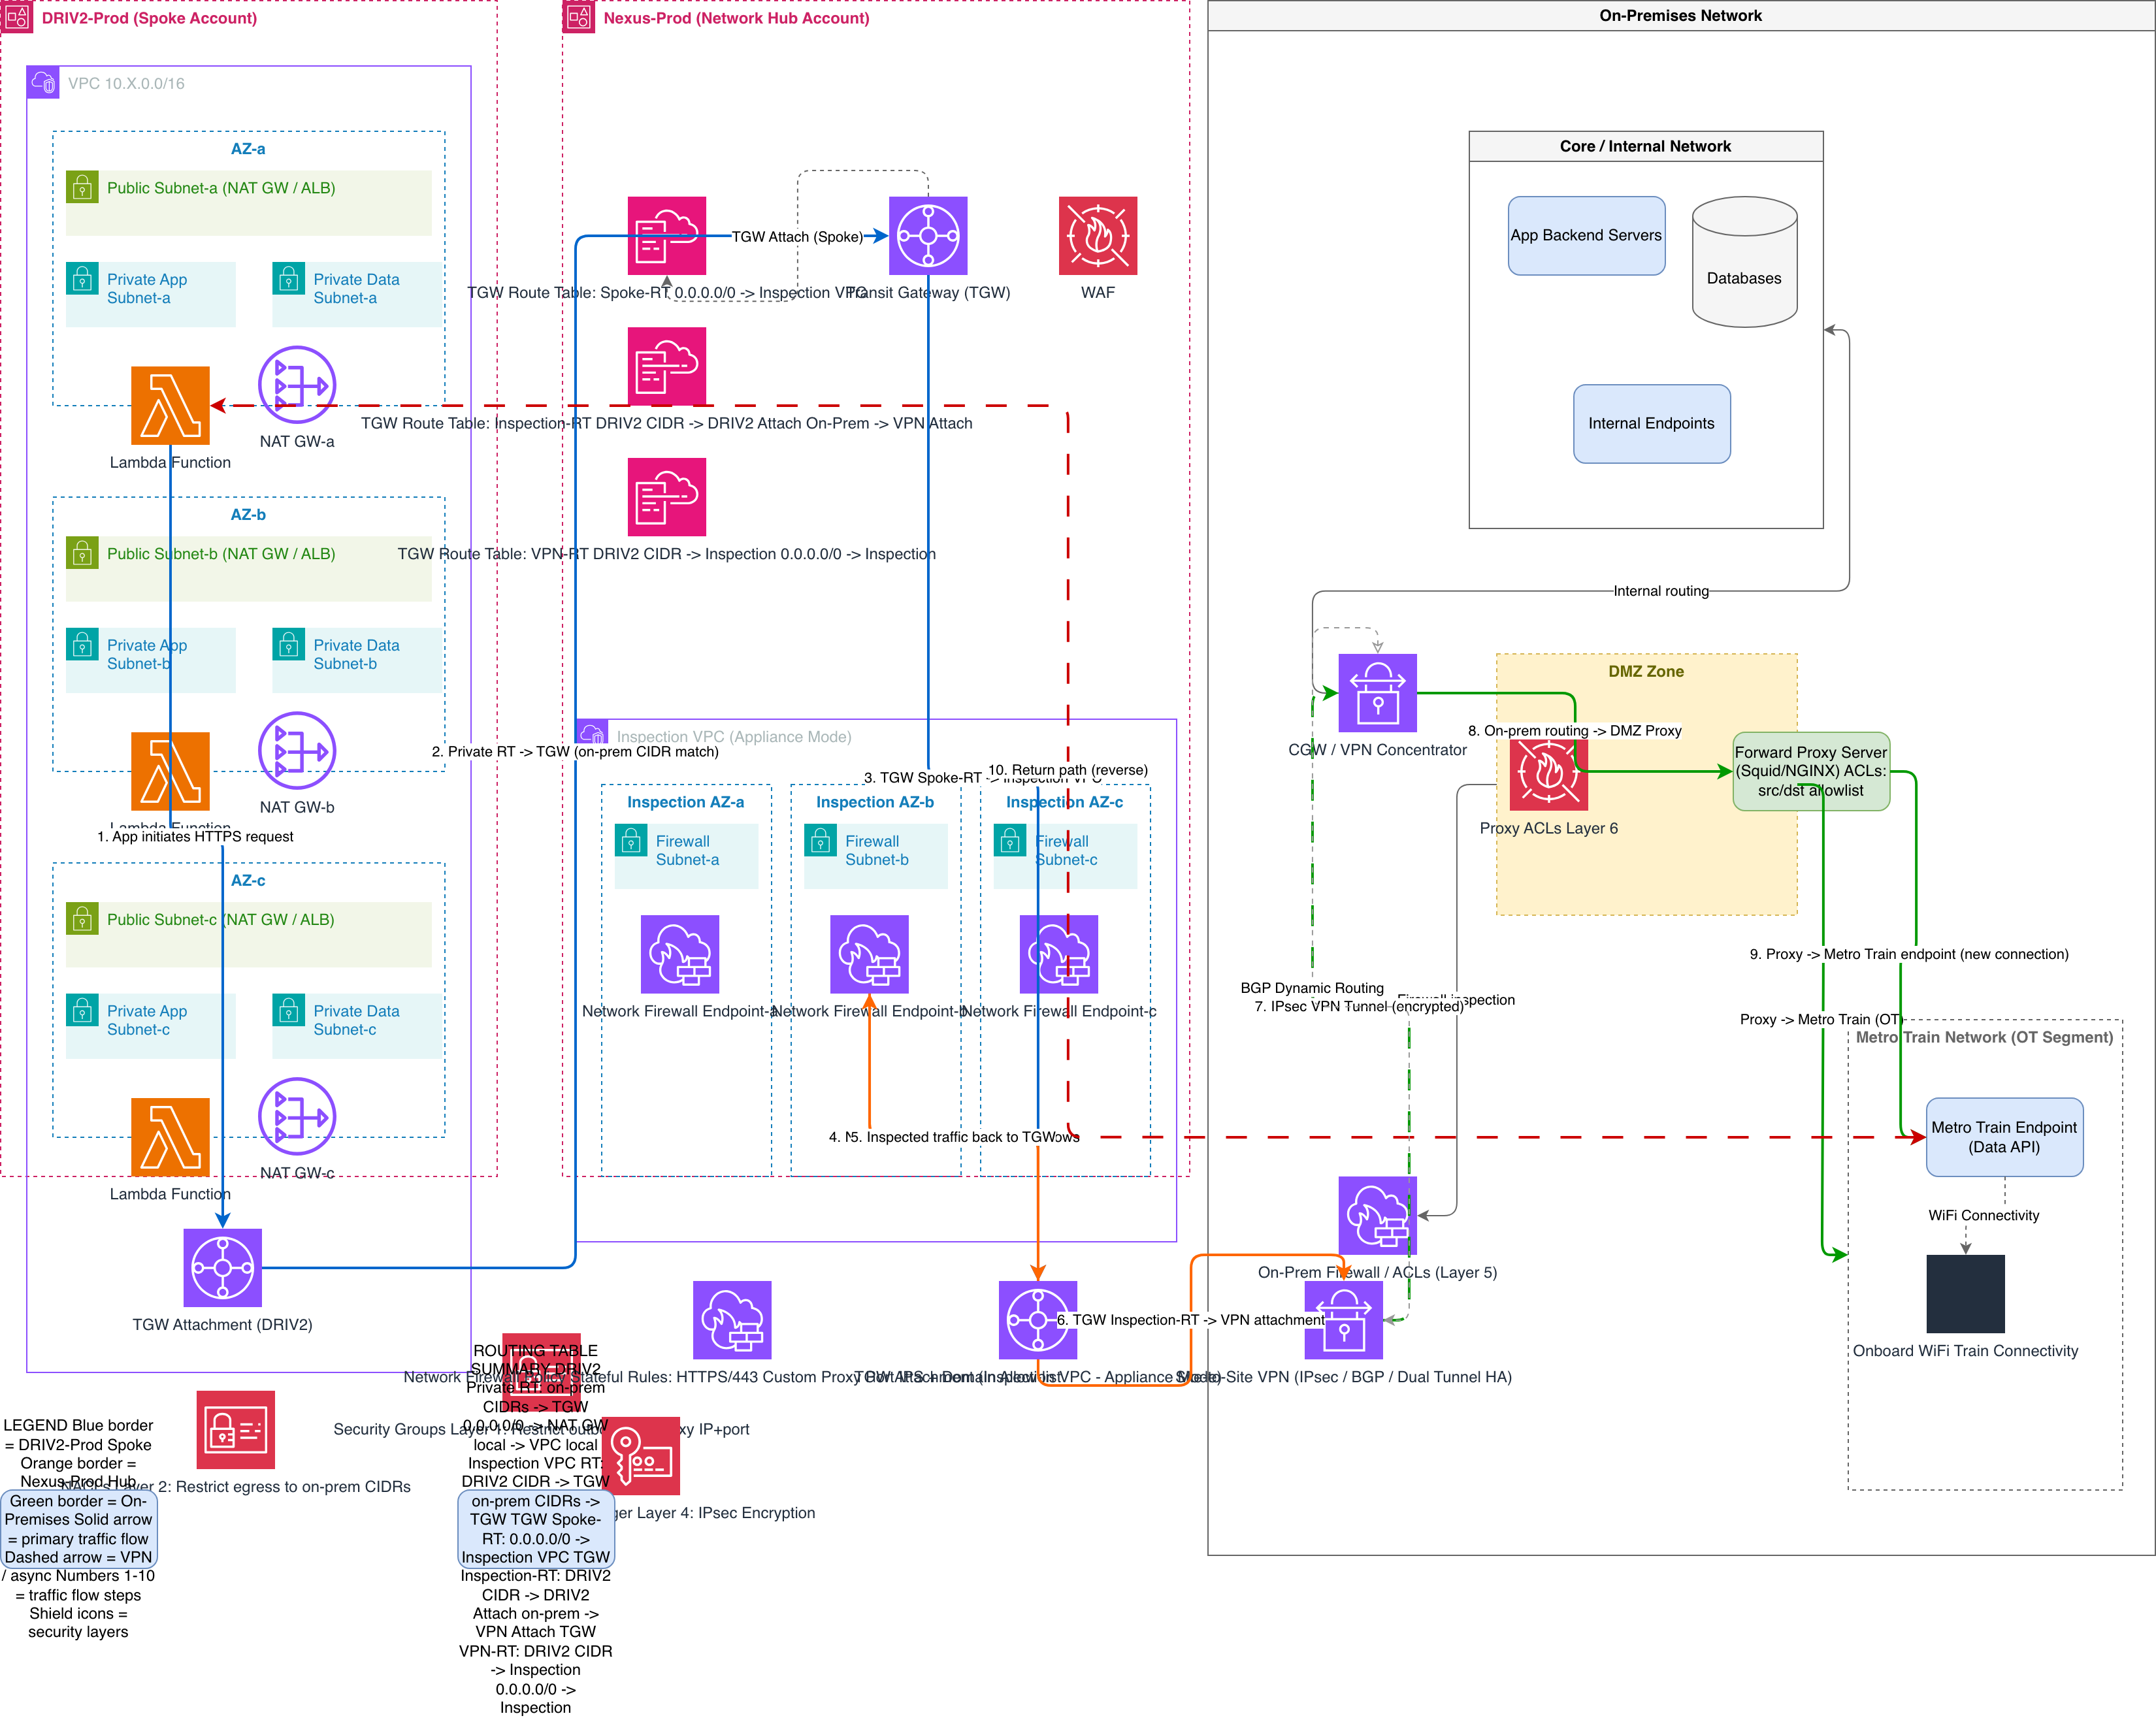Select the Lambda Function icon in AZ-c
Screen dimensions: 2156x1718
click(x=170, y=1137)
